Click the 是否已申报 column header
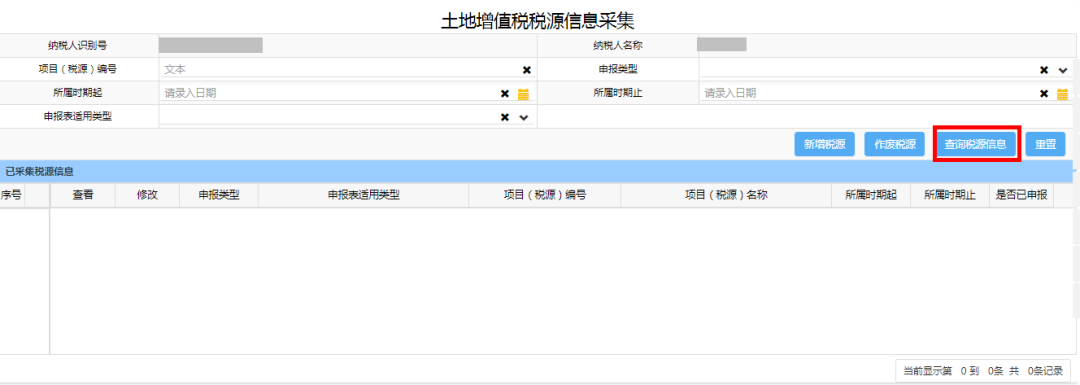 pyautogui.click(x=1021, y=195)
